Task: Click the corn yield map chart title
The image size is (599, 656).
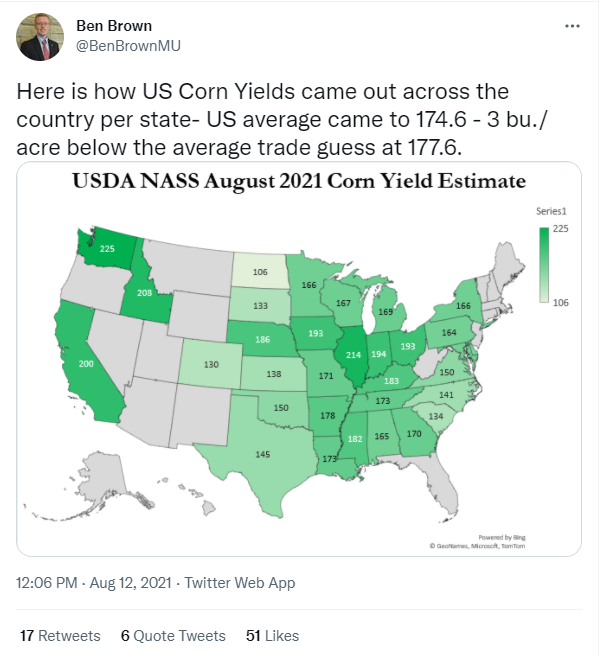Action: (x=299, y=181)
